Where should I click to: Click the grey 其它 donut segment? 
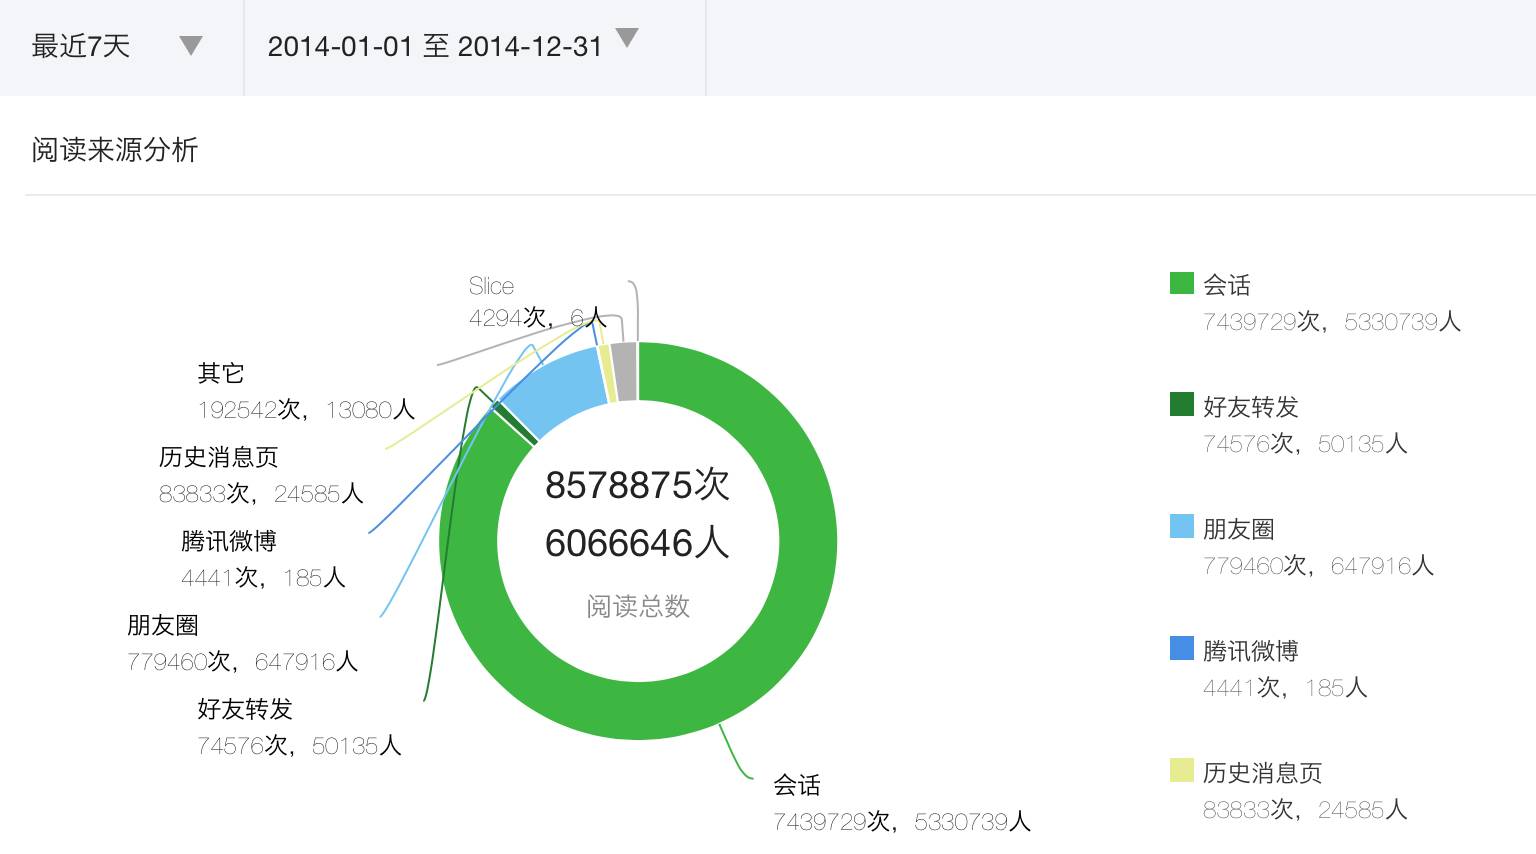click(625, 372)
